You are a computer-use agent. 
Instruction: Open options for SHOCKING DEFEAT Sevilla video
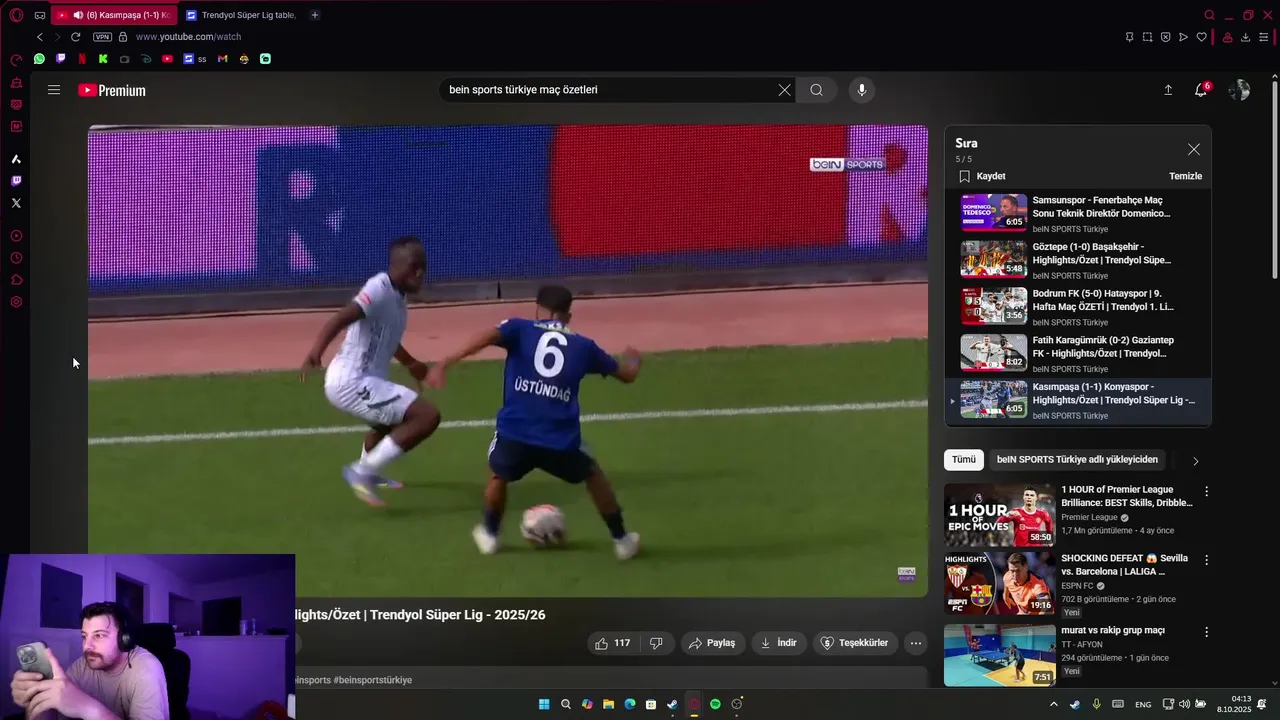(x=1206, y=560)
